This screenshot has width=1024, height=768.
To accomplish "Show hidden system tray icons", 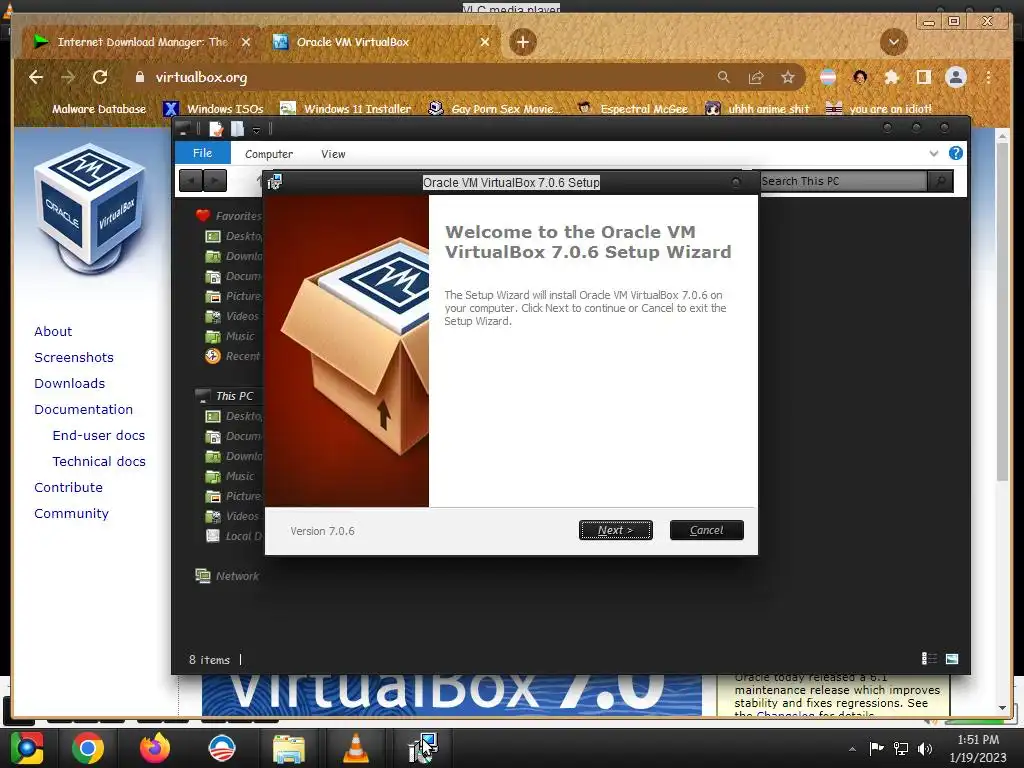I will [852, 749].
